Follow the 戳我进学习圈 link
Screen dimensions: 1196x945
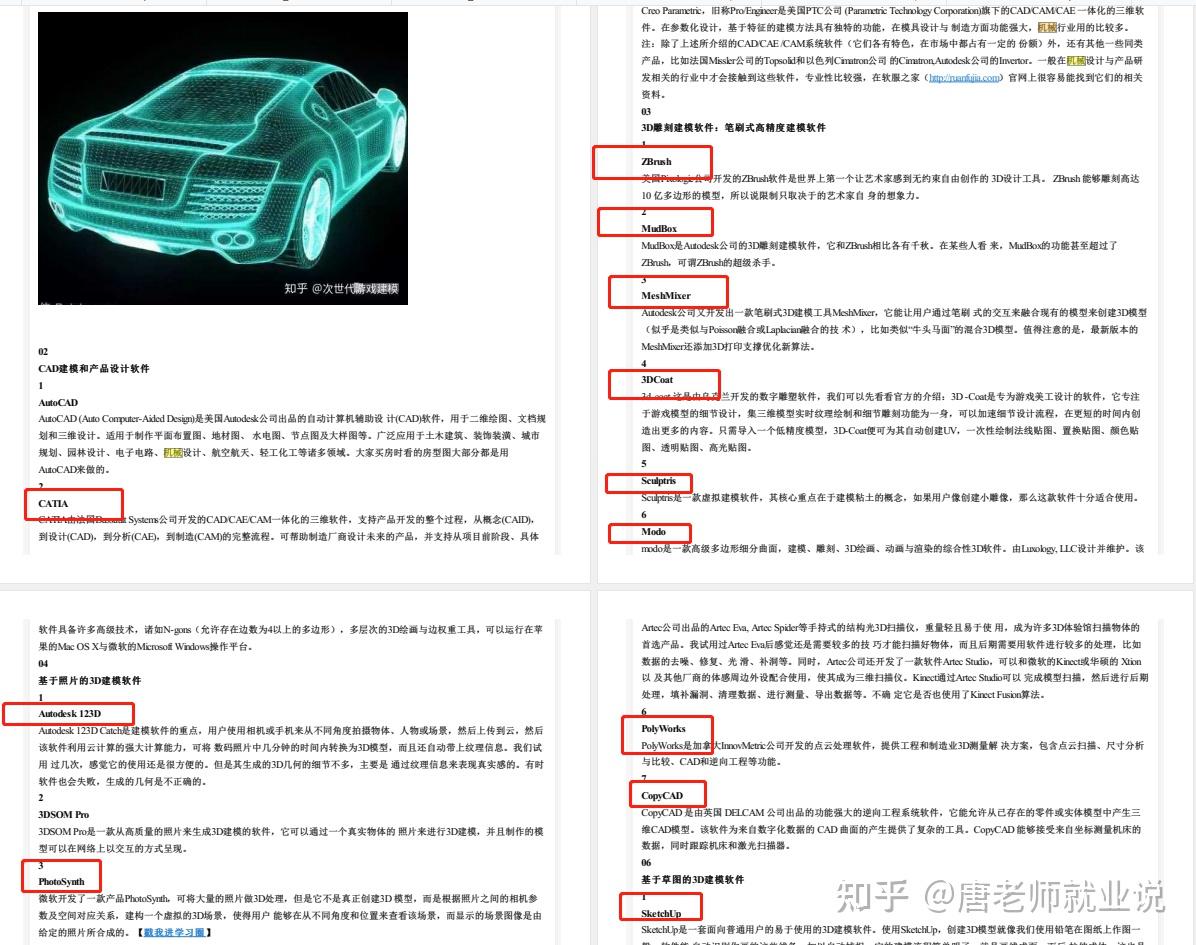pyautogui.click(x=174, y=932)
